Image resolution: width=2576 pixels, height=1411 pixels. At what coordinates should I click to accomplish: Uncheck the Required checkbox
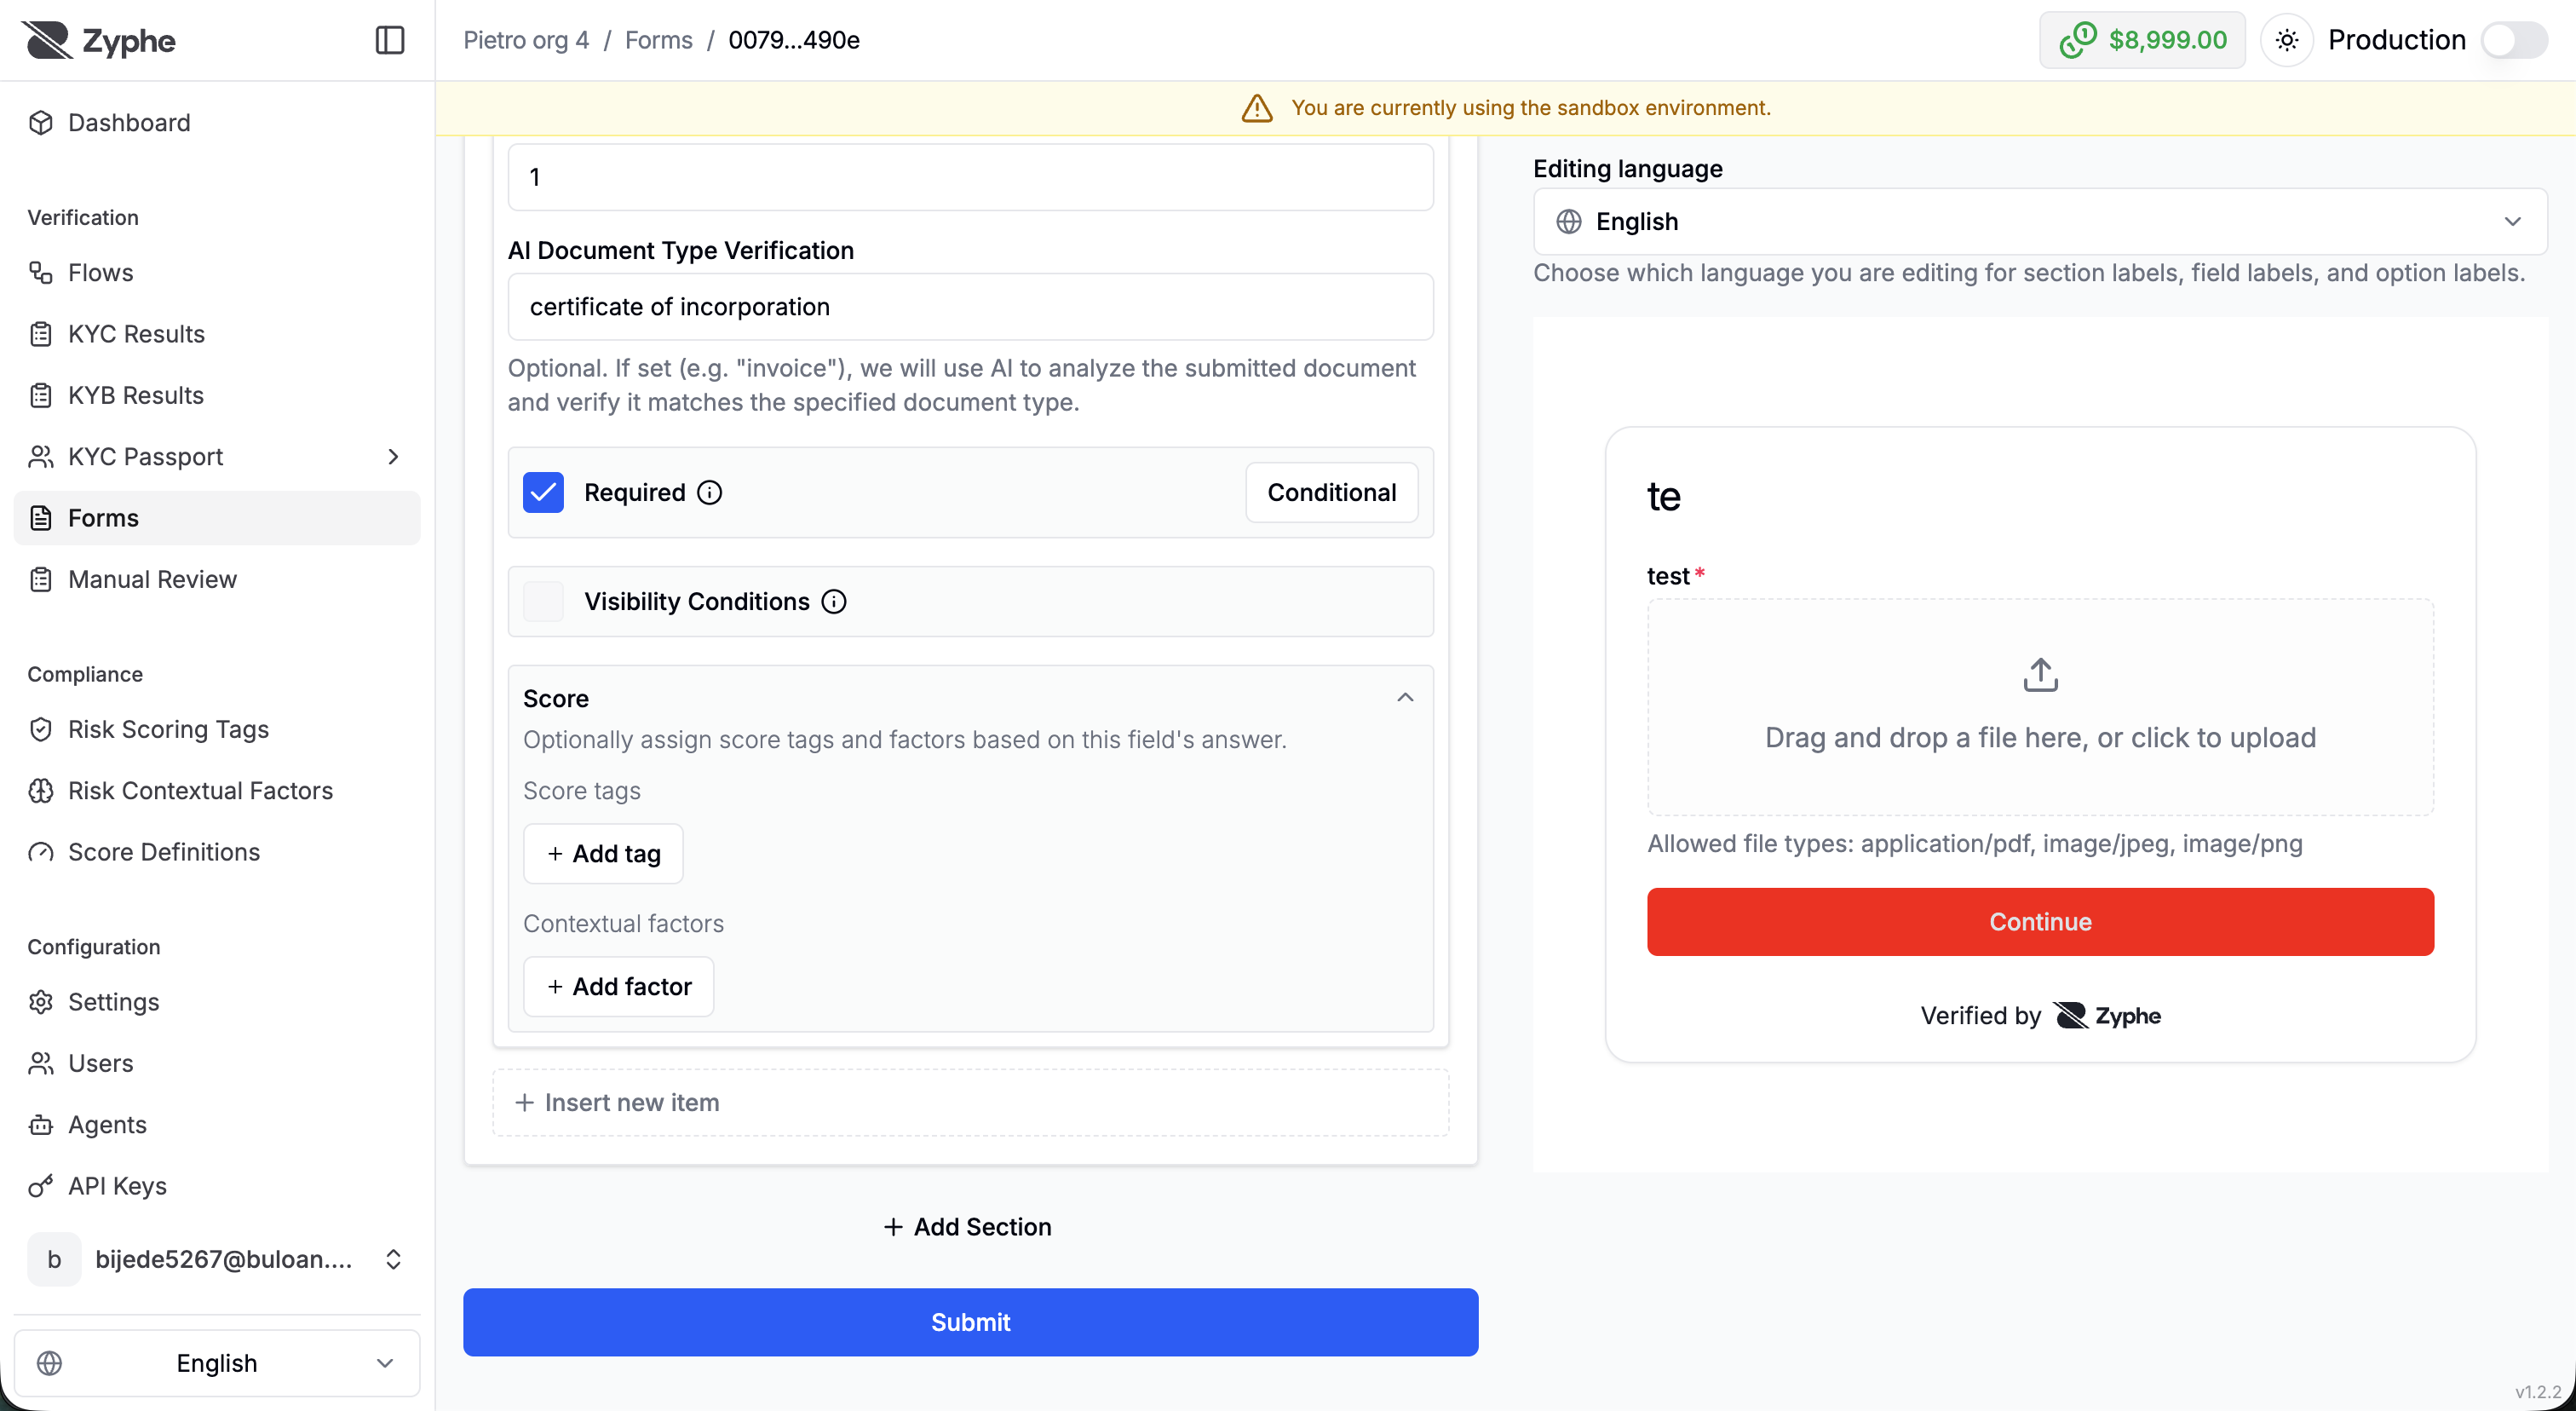543,492
